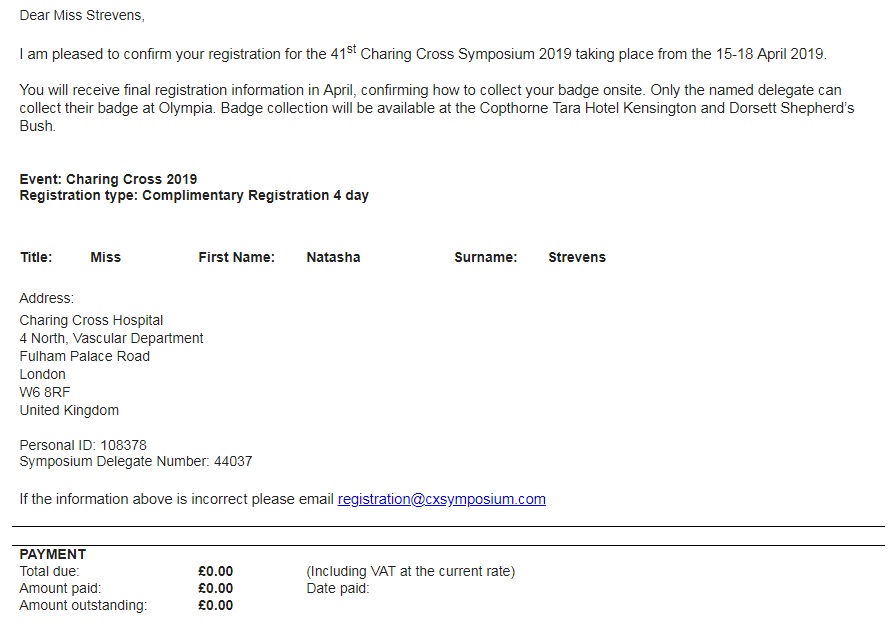This screenshot has height=629, width=893.
Task: Click the 'Date paid:' label
Action: coord(337,589)
